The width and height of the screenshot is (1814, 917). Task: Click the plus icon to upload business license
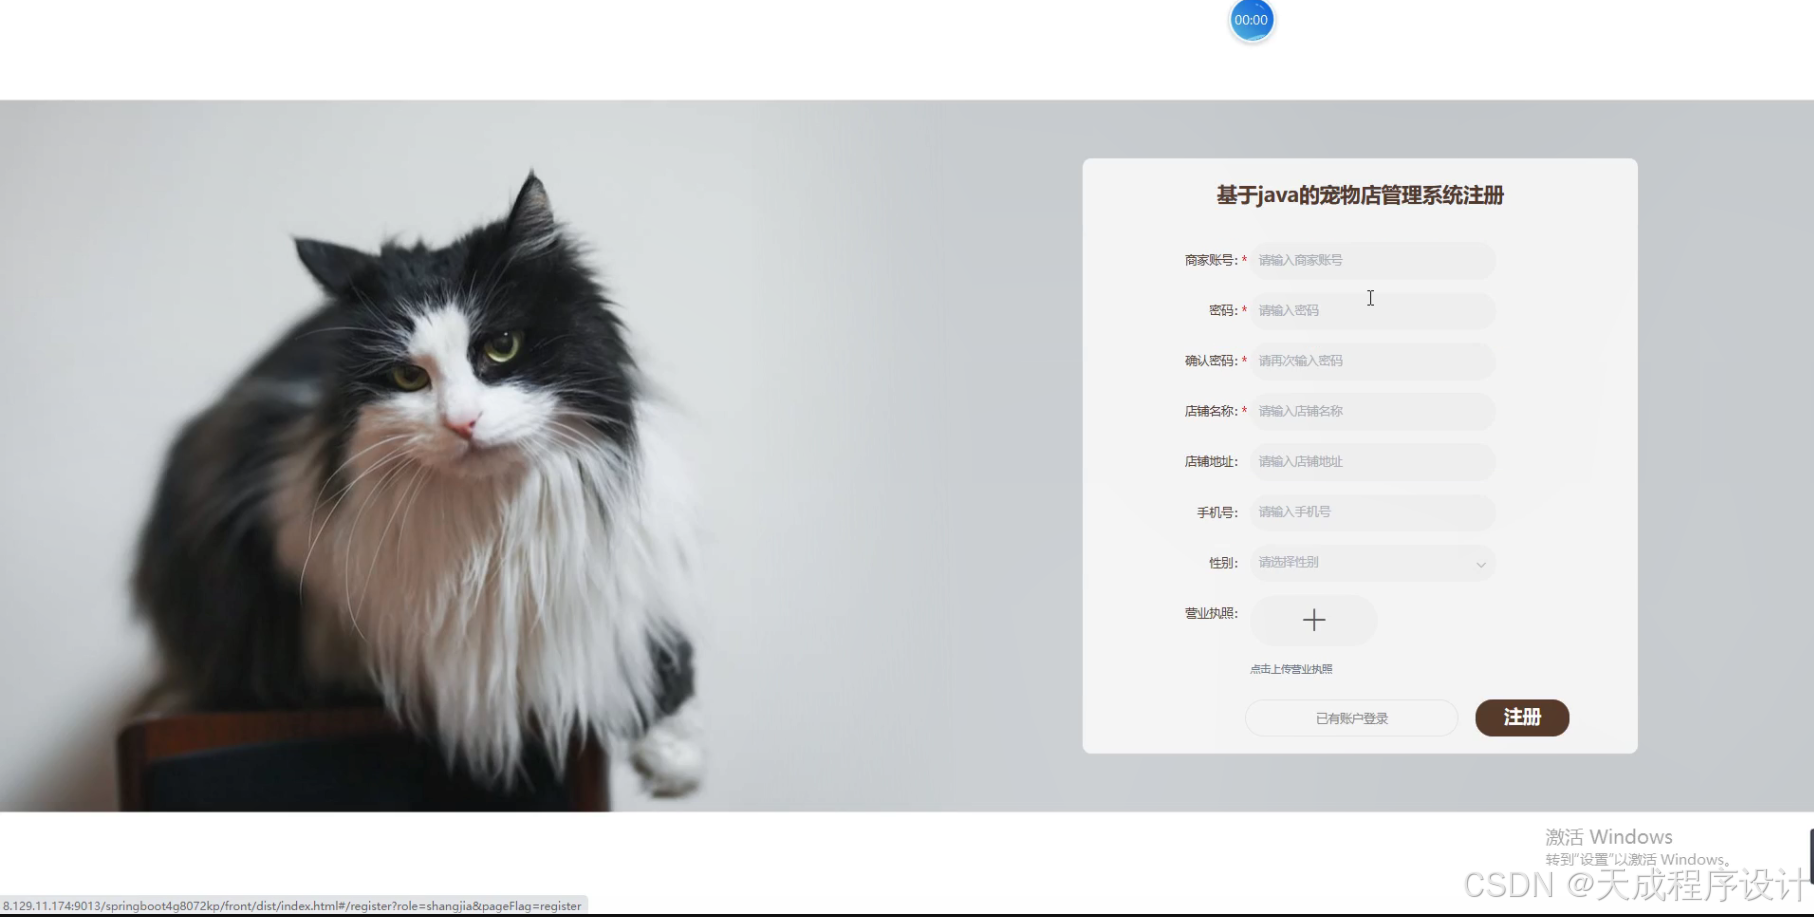pos(1313,620)
